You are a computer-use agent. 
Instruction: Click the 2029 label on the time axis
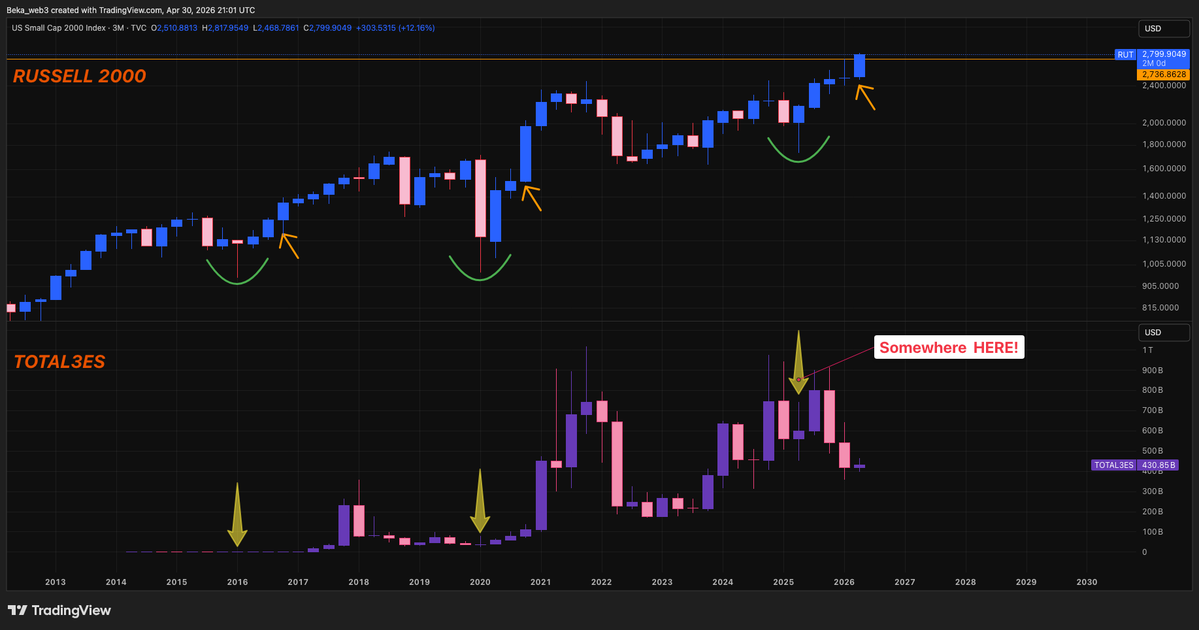point(1026,582)
